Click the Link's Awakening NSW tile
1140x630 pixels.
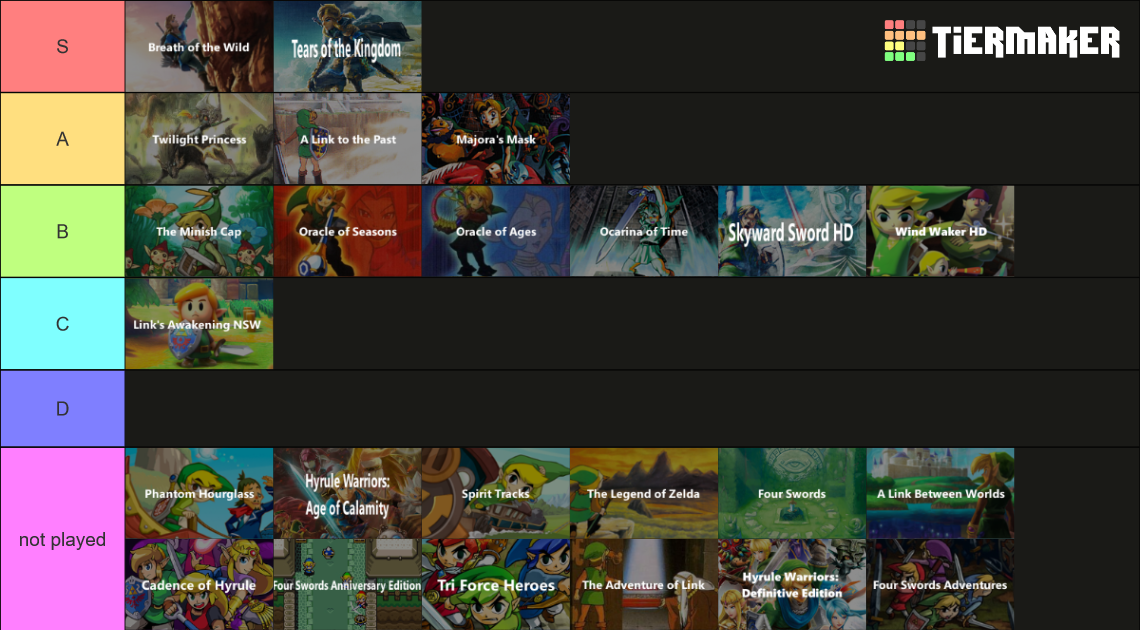click(x=199, y=324)
